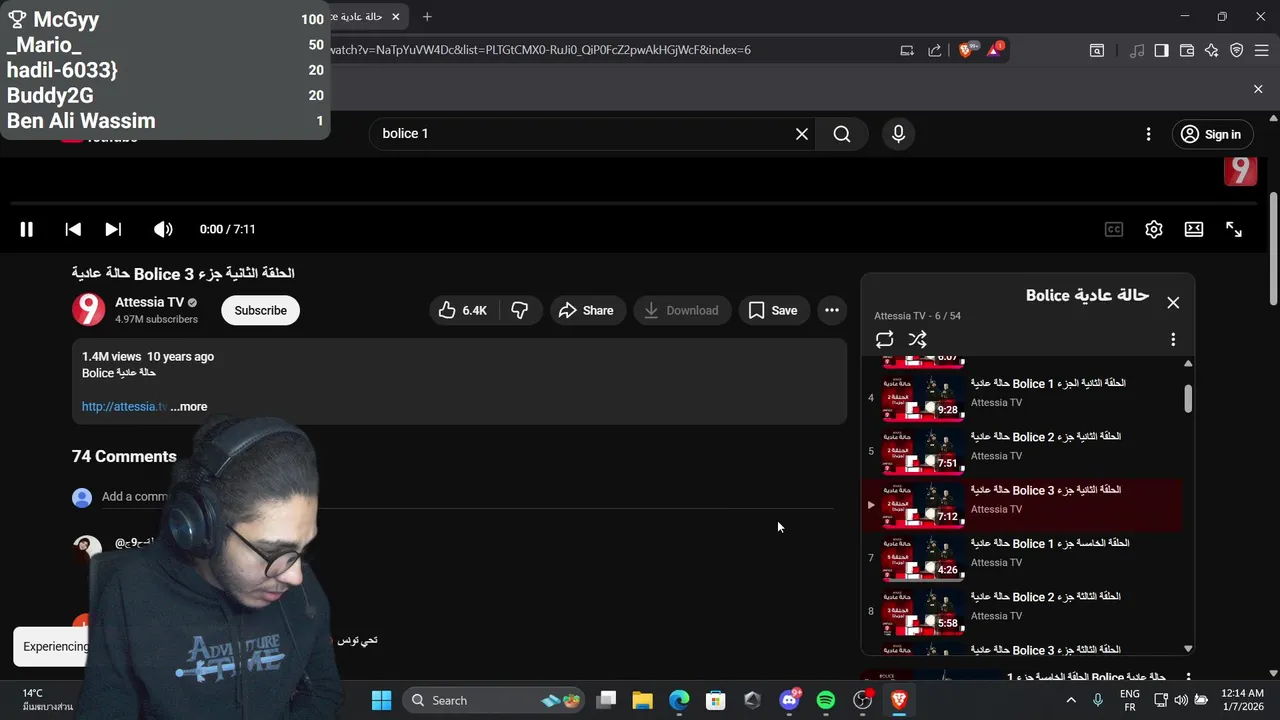Open Spotify from taskbar
Screen dimensions: 1280x720
pos(826,700)
